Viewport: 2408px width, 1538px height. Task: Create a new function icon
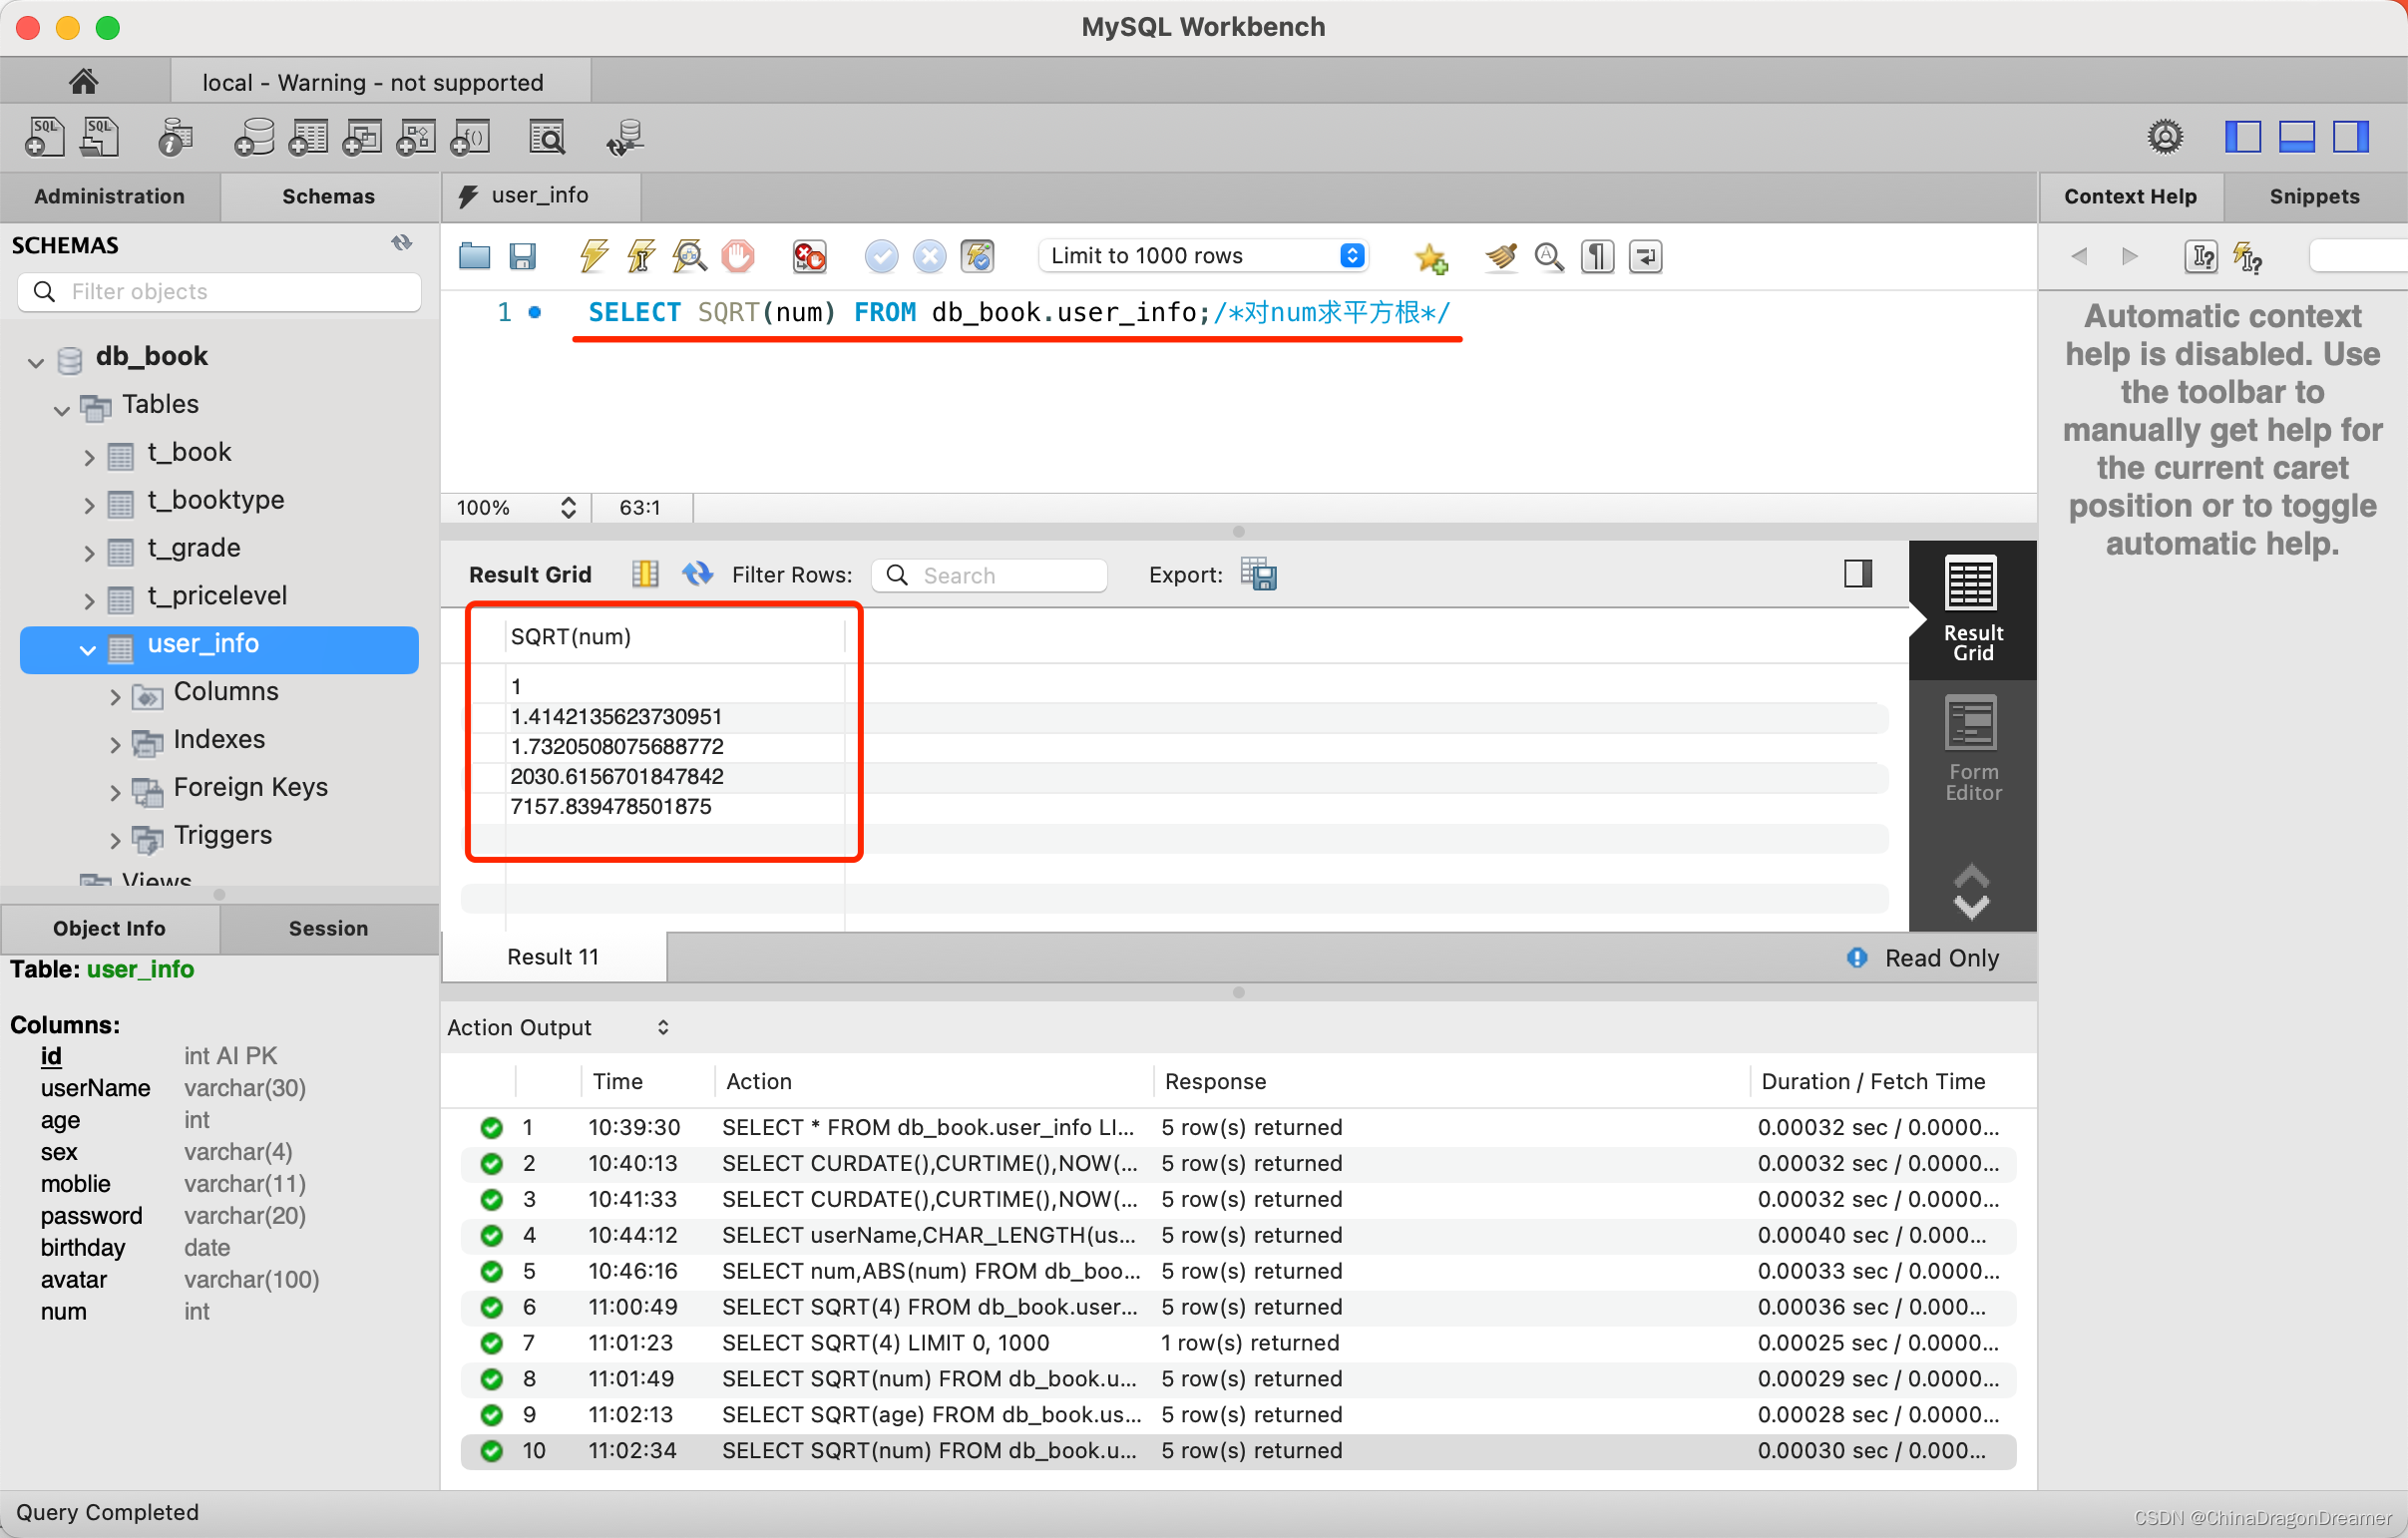click(470, 137)
